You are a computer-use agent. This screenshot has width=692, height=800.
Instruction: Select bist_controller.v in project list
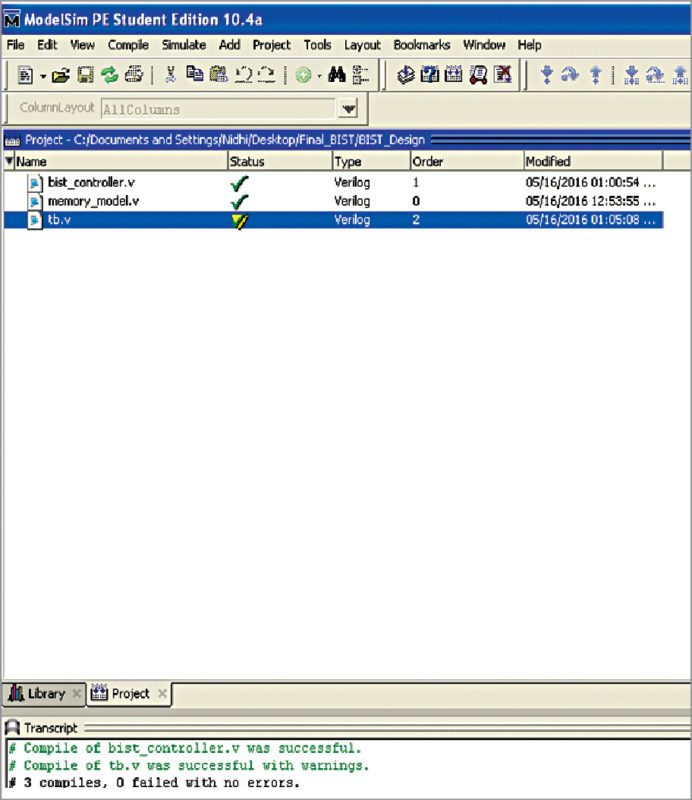pyautogui.click(x=91, y=183)
